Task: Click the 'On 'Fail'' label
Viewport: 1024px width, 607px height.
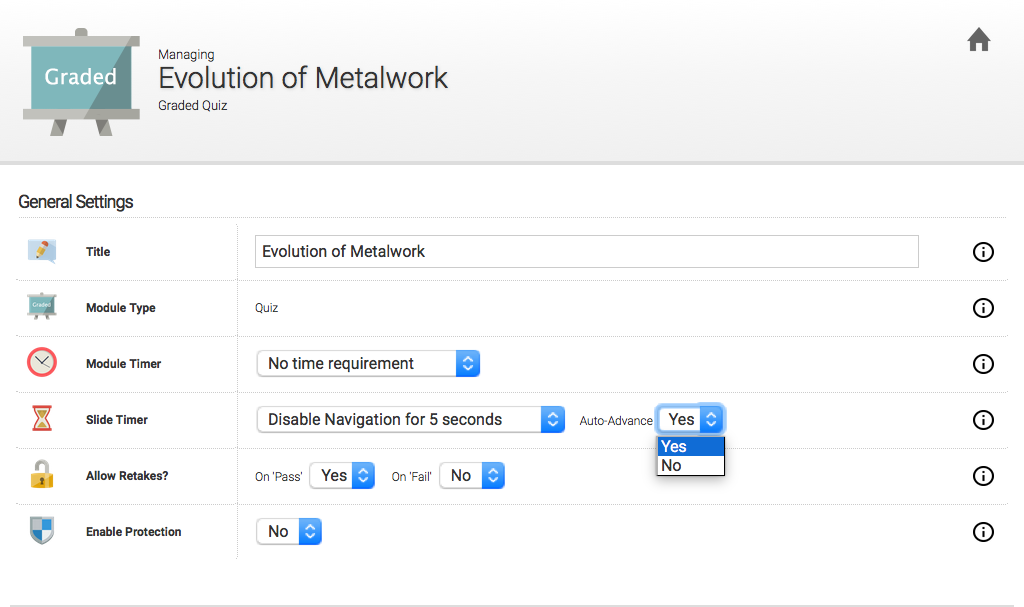Action: (412, 477)
